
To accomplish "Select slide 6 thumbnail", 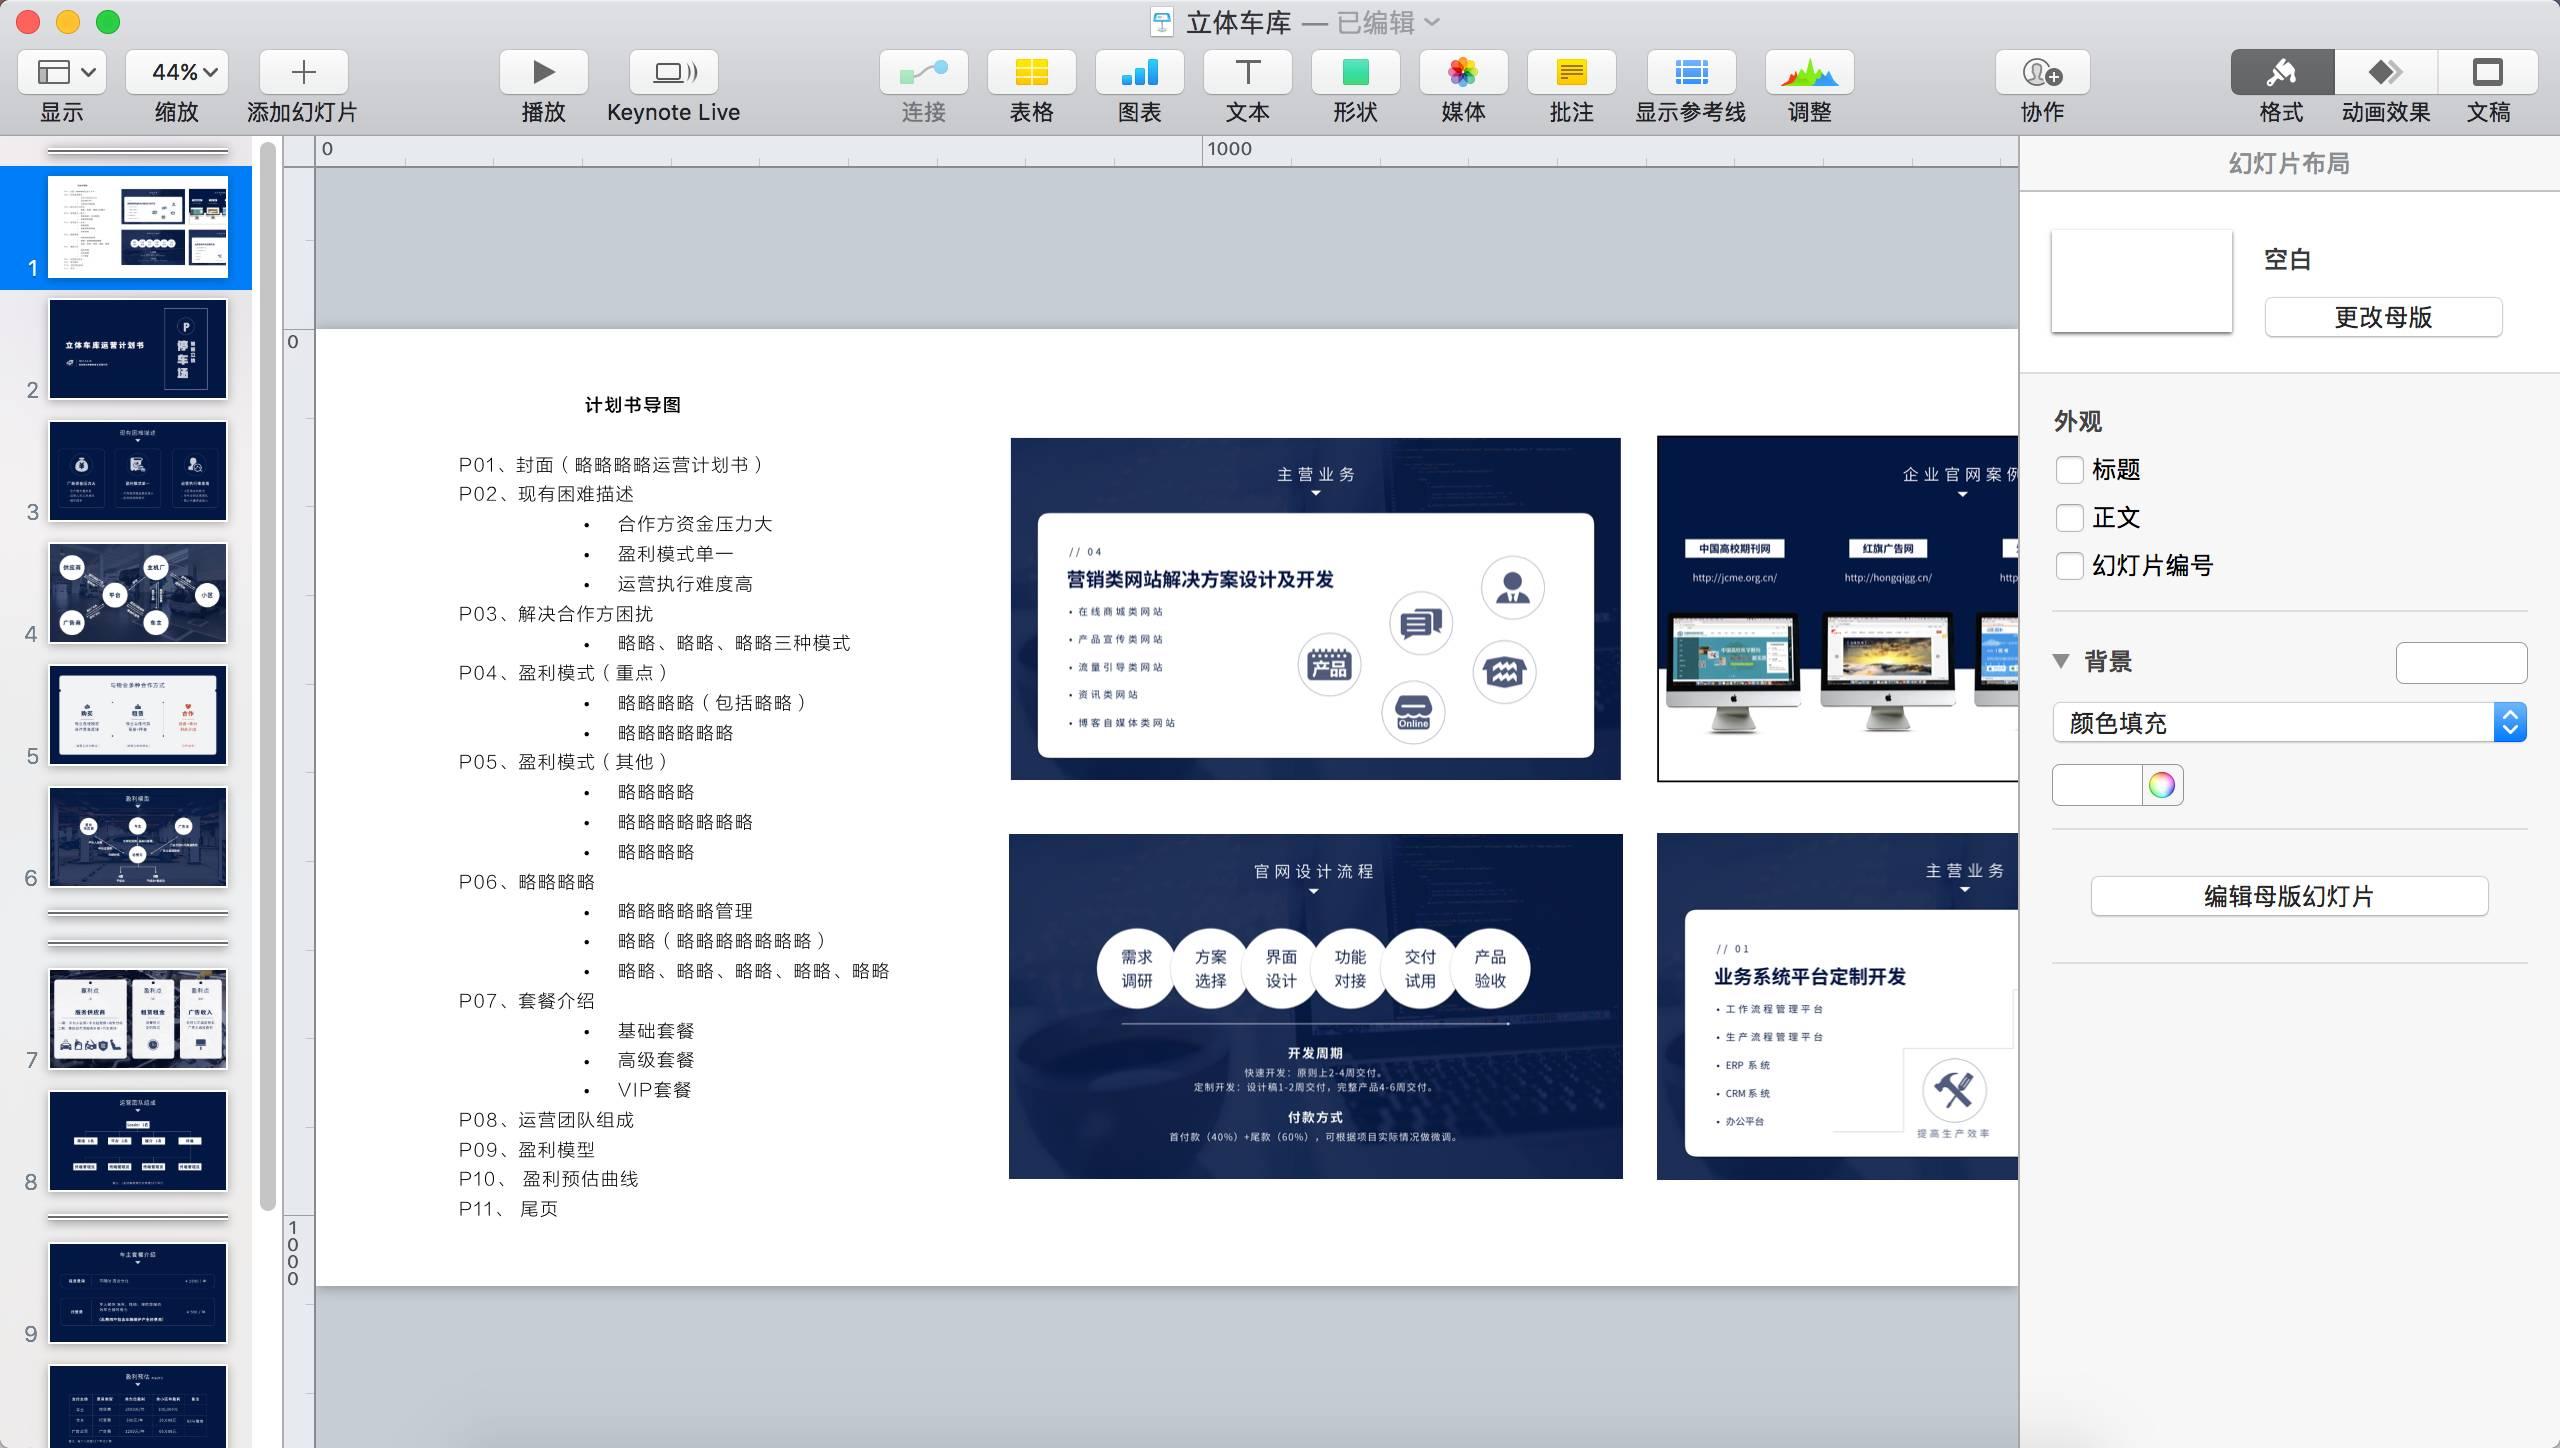I will 138,837.
